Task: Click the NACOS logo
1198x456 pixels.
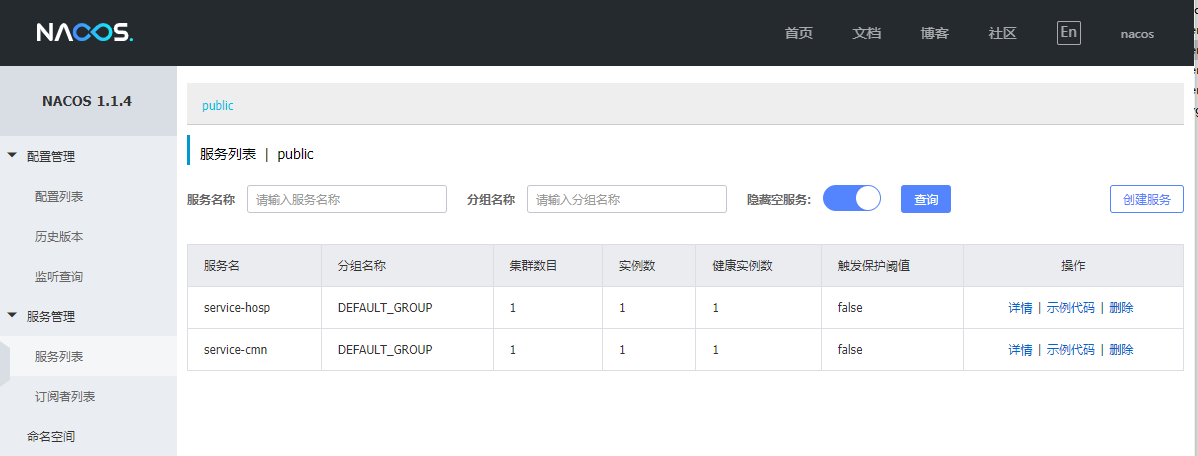Action: [x=84, y=33]
